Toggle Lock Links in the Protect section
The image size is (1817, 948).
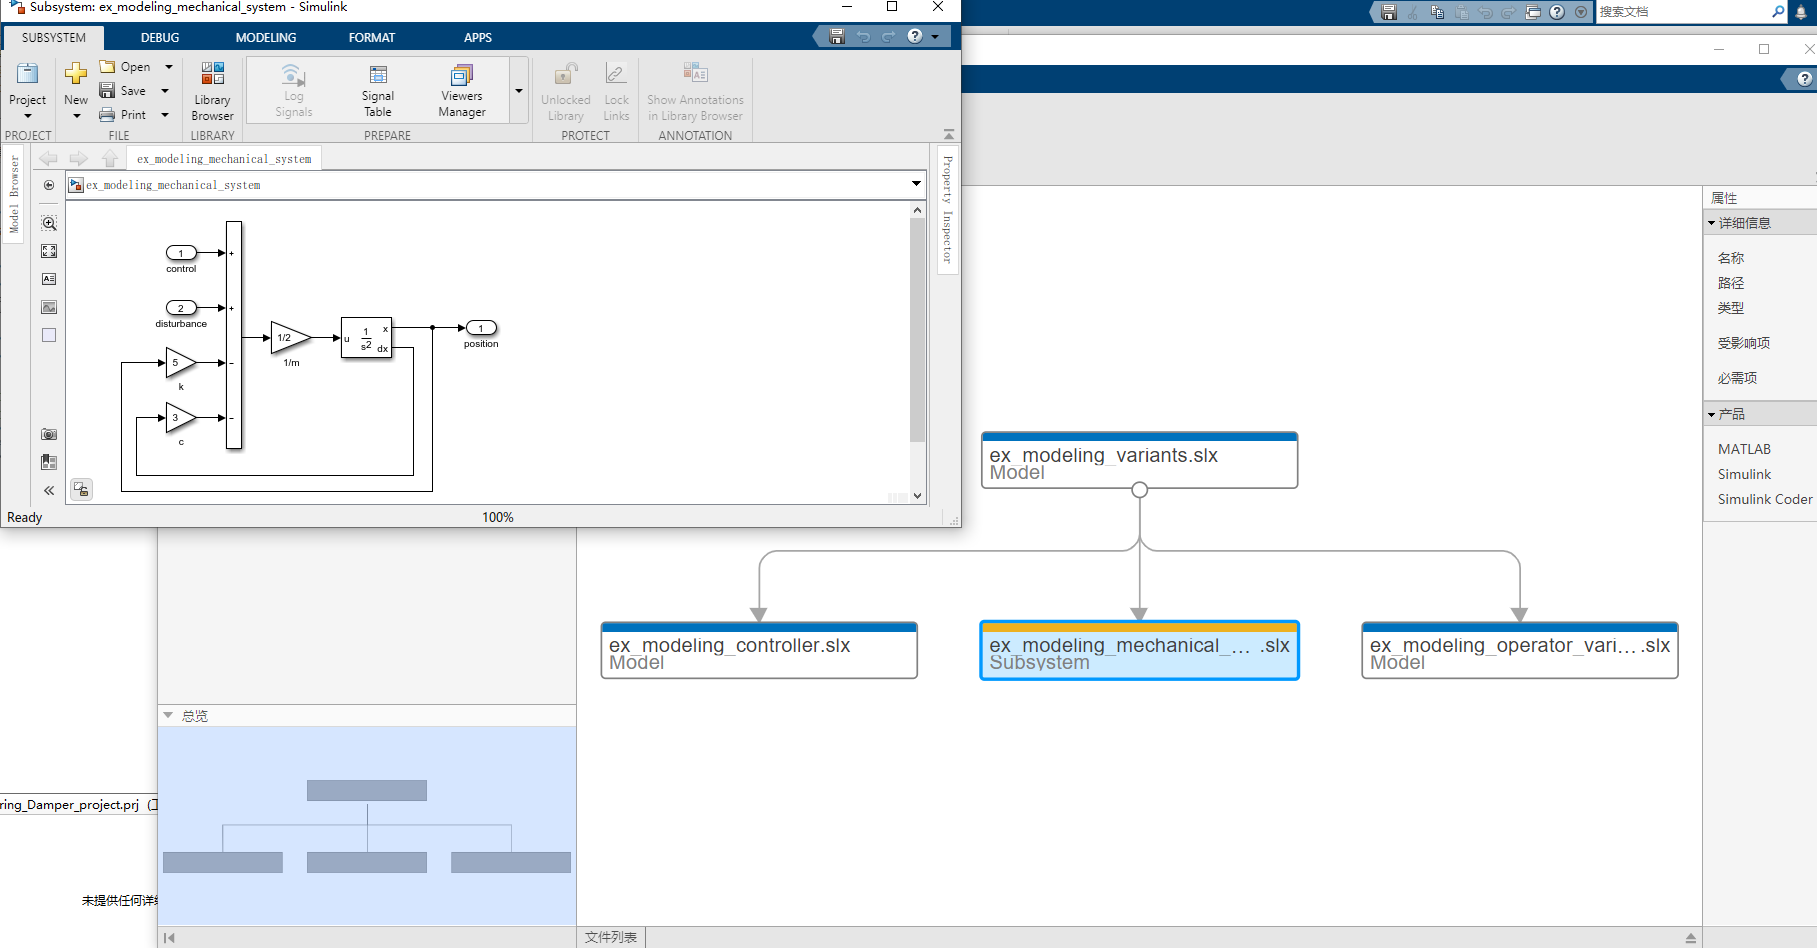[x=616, y=89]
